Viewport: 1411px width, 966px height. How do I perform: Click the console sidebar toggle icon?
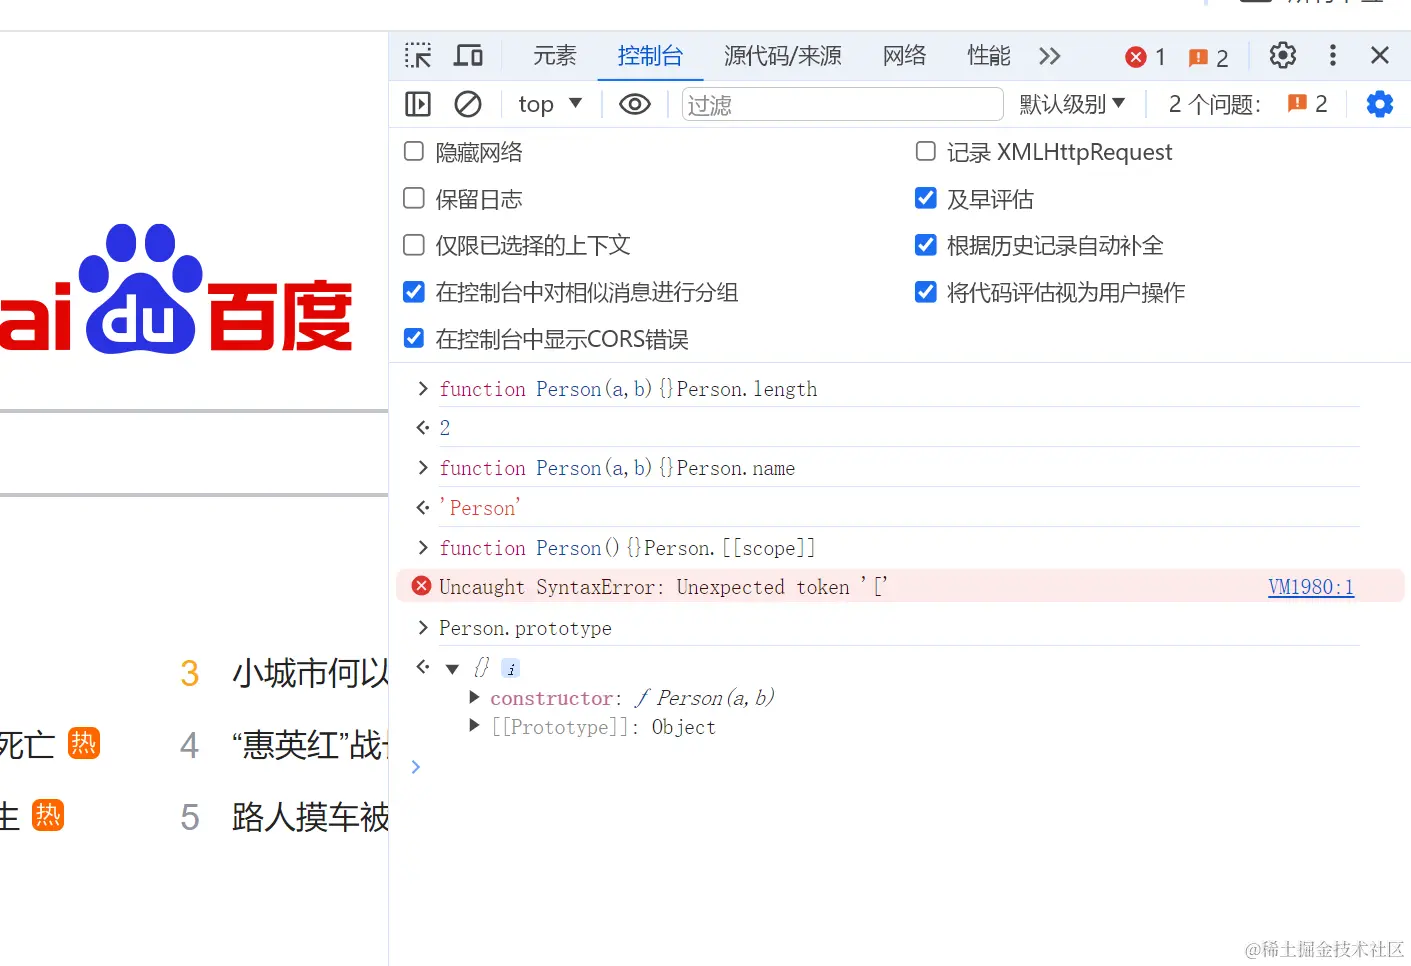click(x=417, y=103)
